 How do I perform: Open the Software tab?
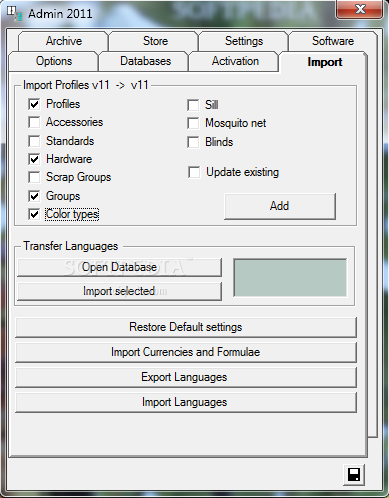(x=333, y=41)
